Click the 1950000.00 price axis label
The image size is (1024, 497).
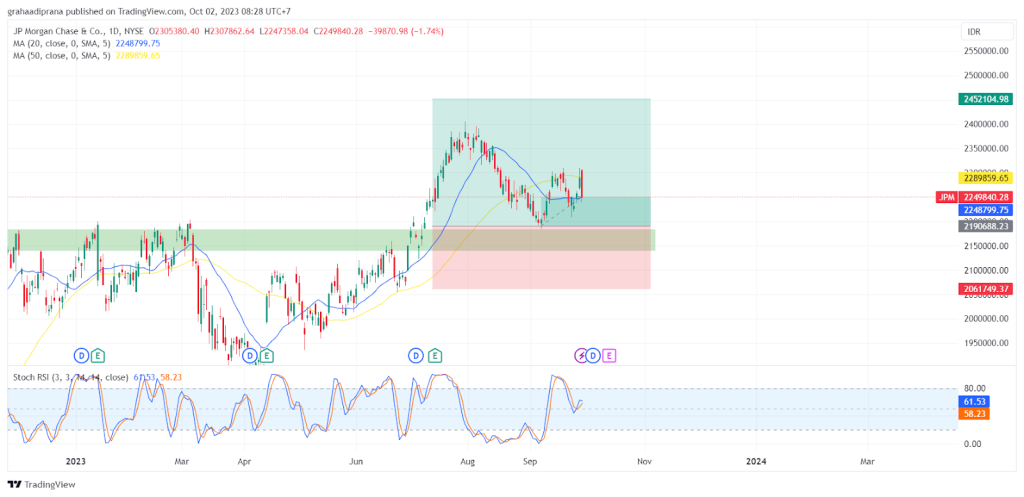pos(985,343)
